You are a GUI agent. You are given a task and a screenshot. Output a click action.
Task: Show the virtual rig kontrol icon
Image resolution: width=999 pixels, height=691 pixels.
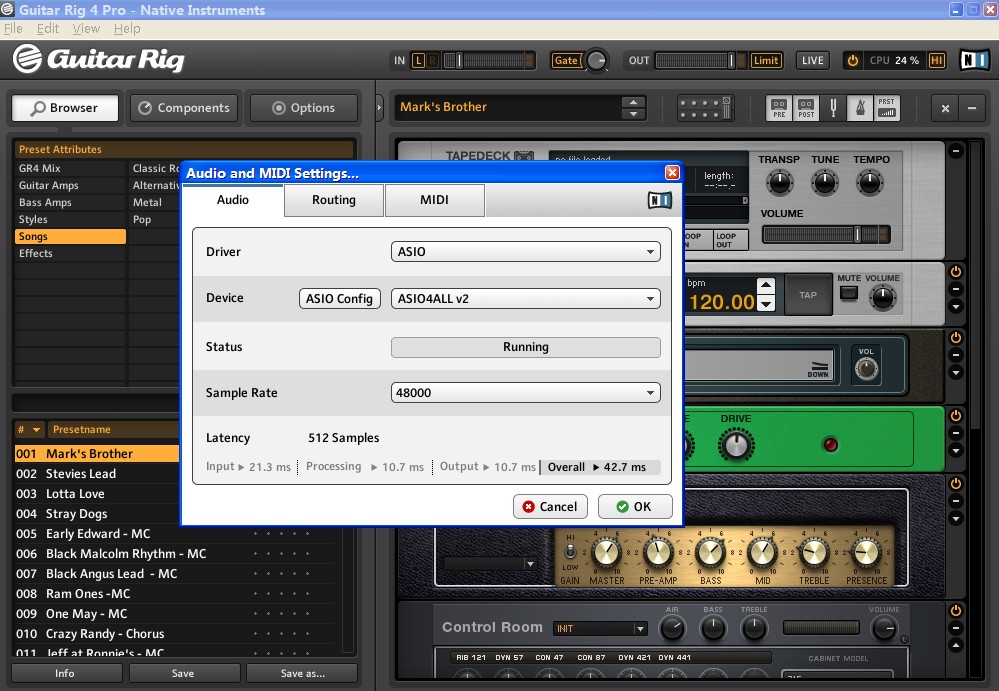point(705,108)
